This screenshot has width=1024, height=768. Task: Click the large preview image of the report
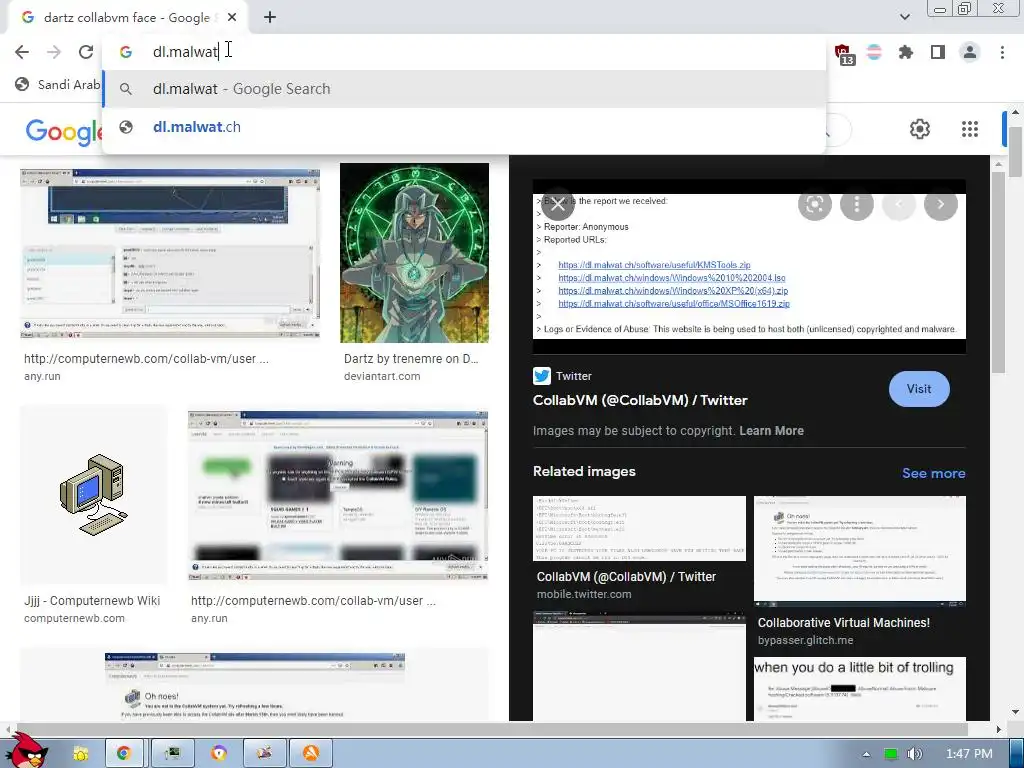[749, 266]
